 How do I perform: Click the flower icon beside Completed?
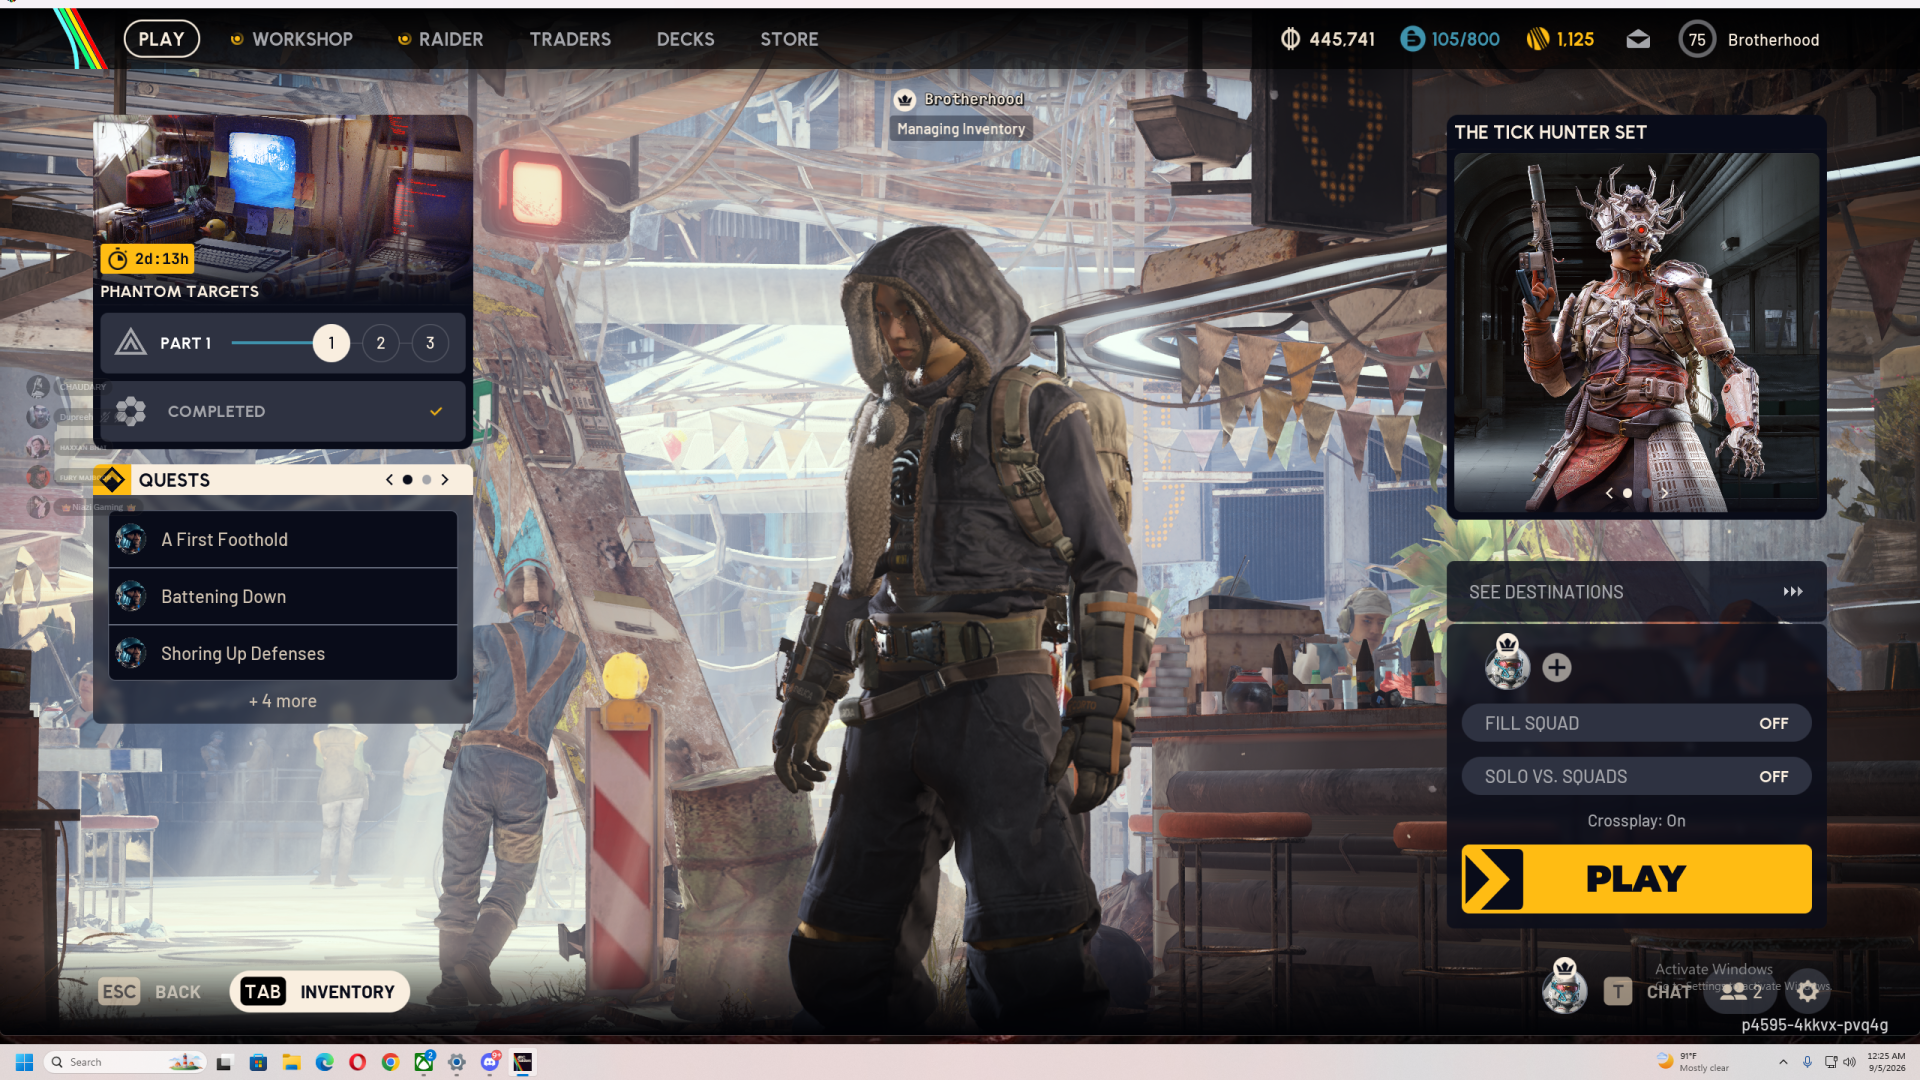[131, 411]
